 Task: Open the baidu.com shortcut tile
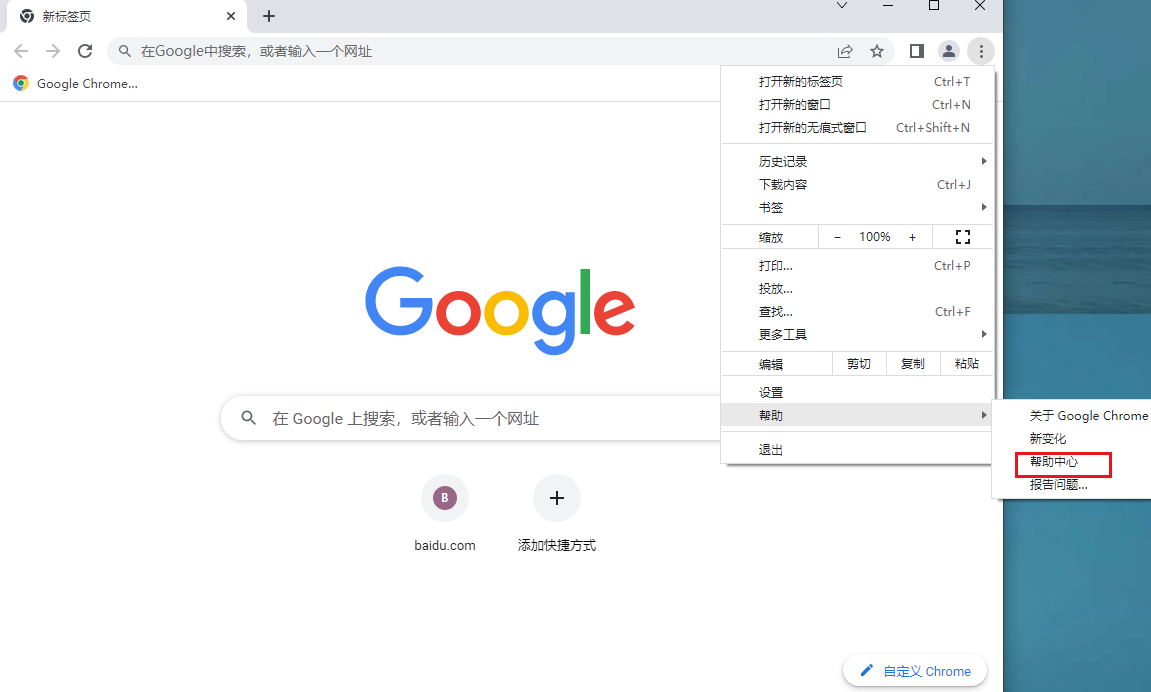click(445, 514)
